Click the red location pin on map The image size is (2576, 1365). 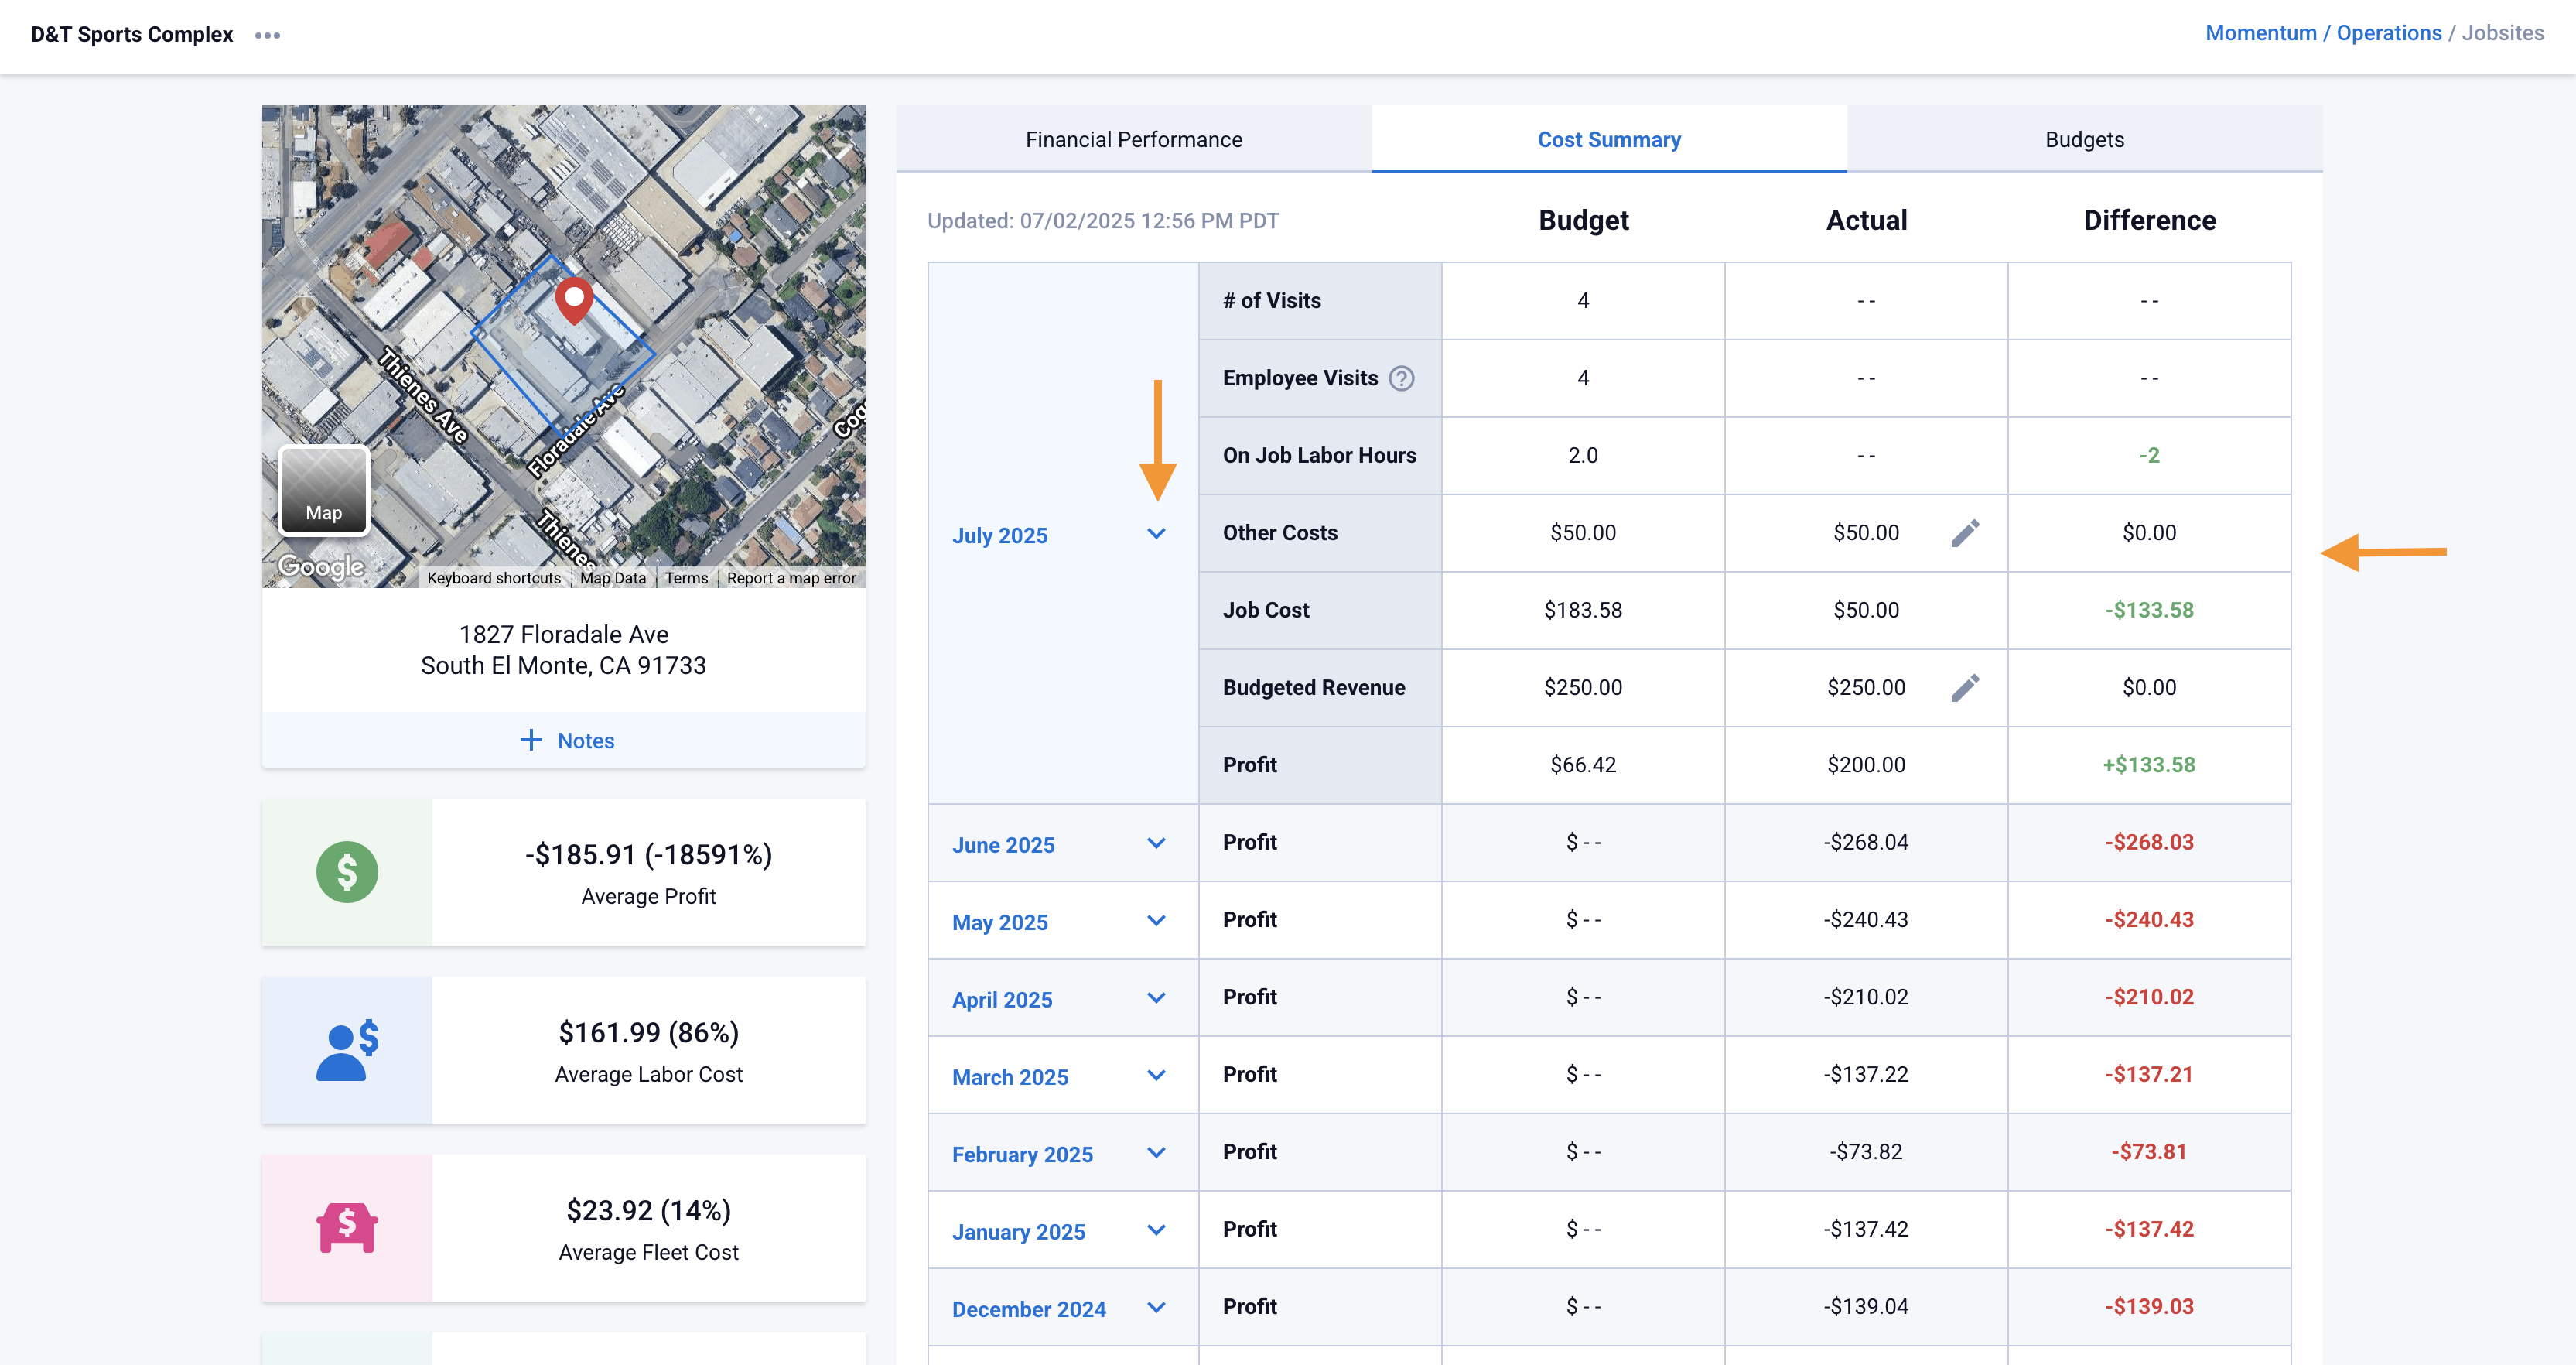tap(574, 298)
